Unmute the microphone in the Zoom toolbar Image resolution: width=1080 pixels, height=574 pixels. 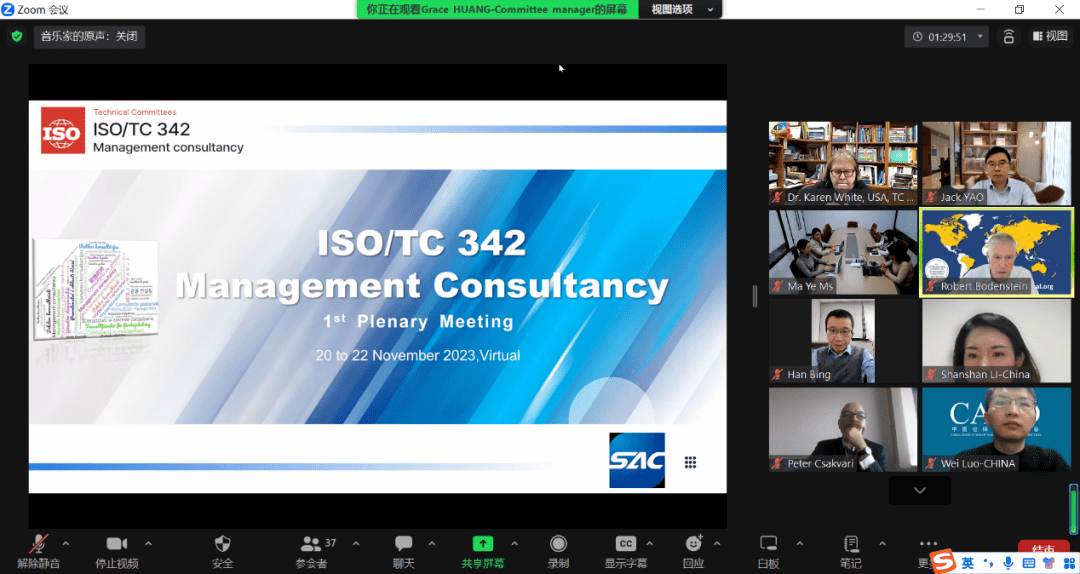click(x=39, y=544)
